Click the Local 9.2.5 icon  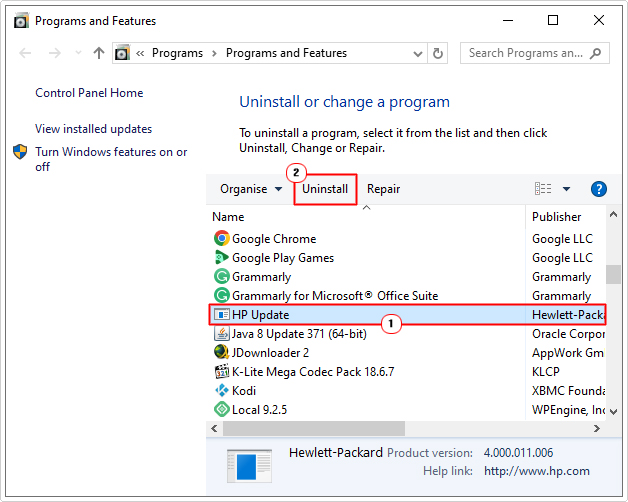[x=221, y=409]
